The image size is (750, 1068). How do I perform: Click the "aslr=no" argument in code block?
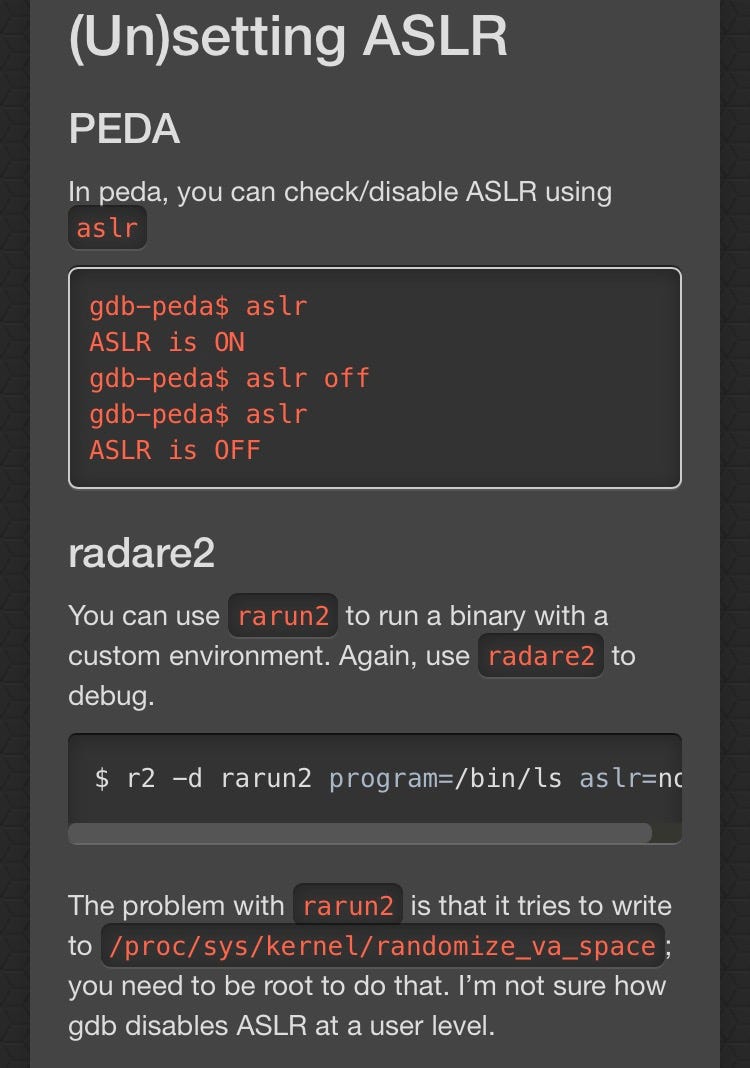click(x=630, y=778)
